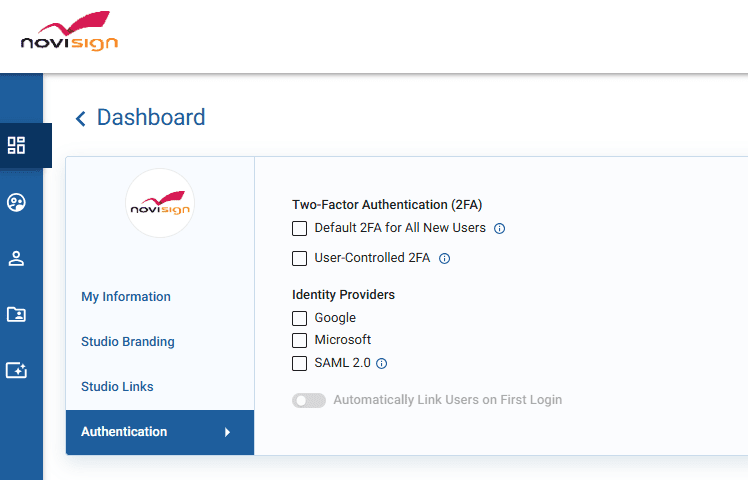Show info icon next to SAML 2.0
The image size is (748, 480).
(x=381, y=364)
